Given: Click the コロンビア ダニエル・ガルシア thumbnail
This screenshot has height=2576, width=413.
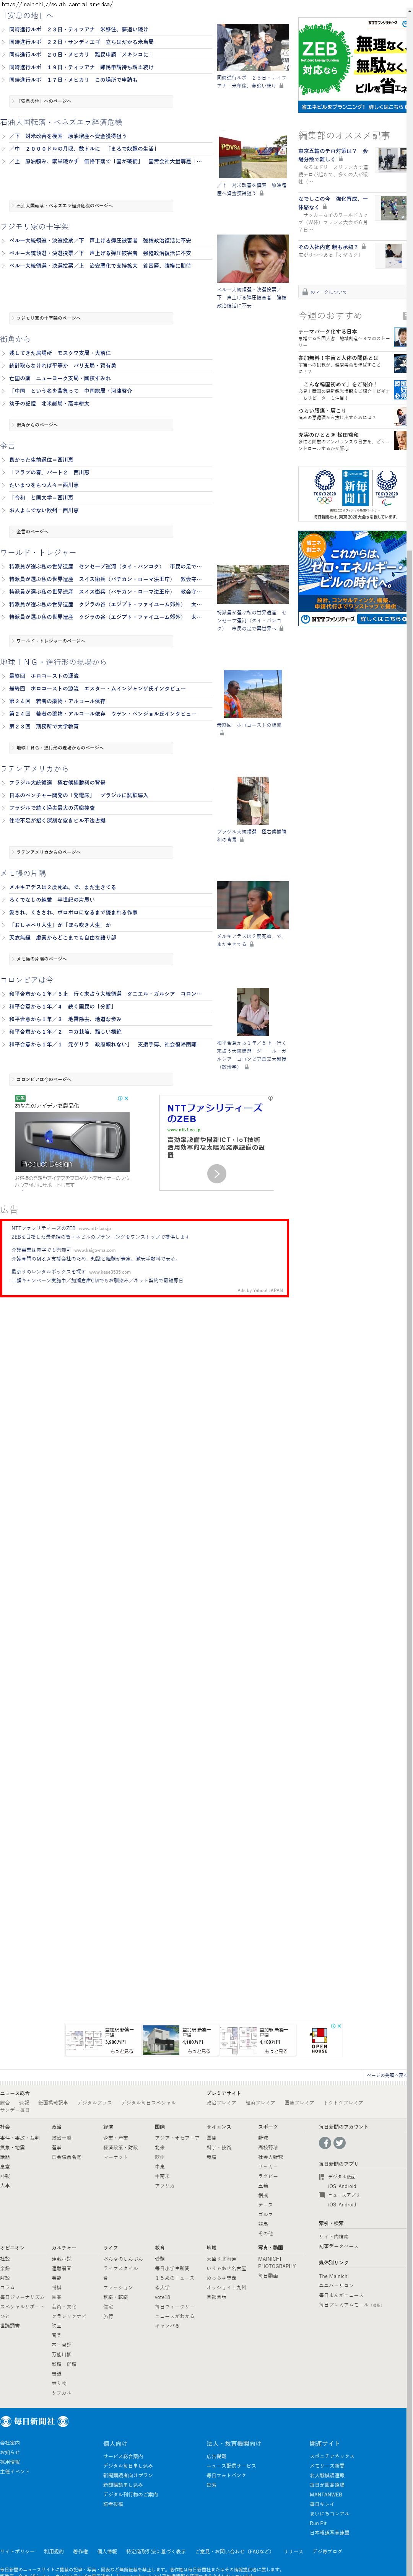Looking at the screenshot, I should point(253,1012).
